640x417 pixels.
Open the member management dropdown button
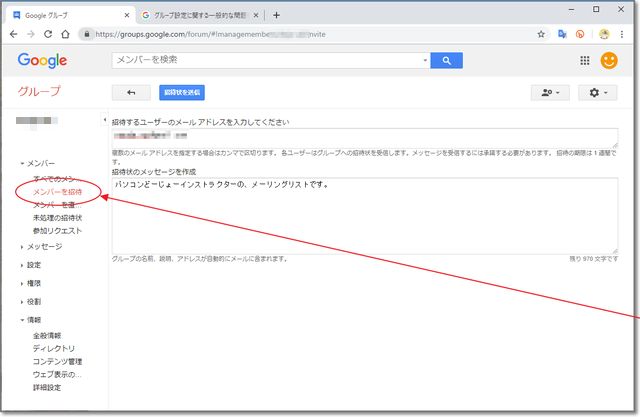551,92
